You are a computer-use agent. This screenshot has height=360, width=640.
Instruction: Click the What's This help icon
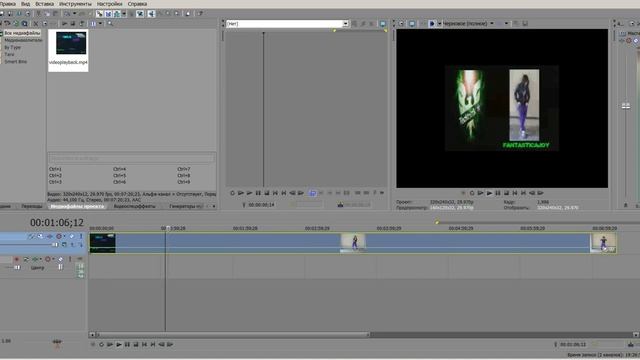click(200, 13)
